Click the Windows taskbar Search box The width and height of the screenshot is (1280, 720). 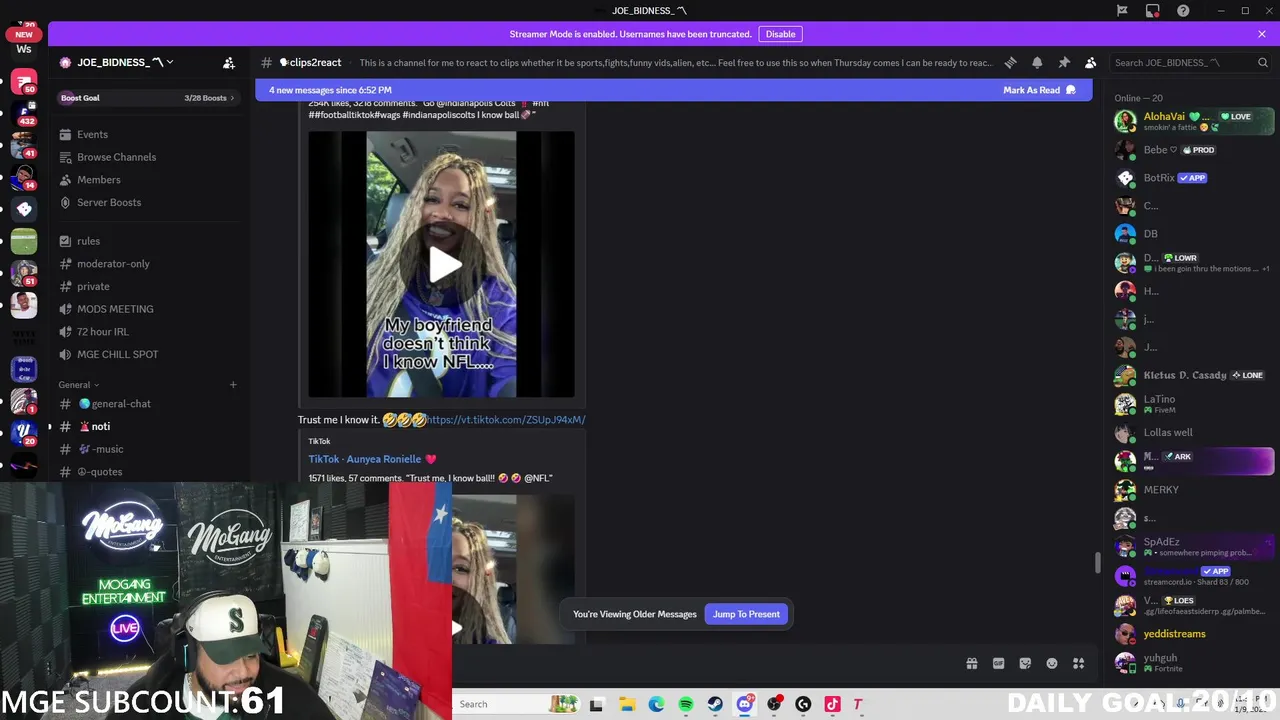[x=516, y=704]
